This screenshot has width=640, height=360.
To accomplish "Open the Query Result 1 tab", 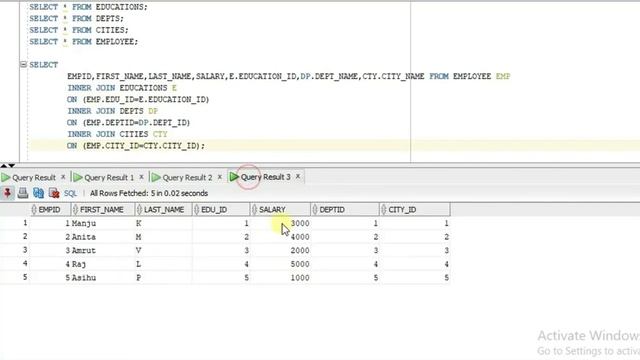I will (109, 178).
